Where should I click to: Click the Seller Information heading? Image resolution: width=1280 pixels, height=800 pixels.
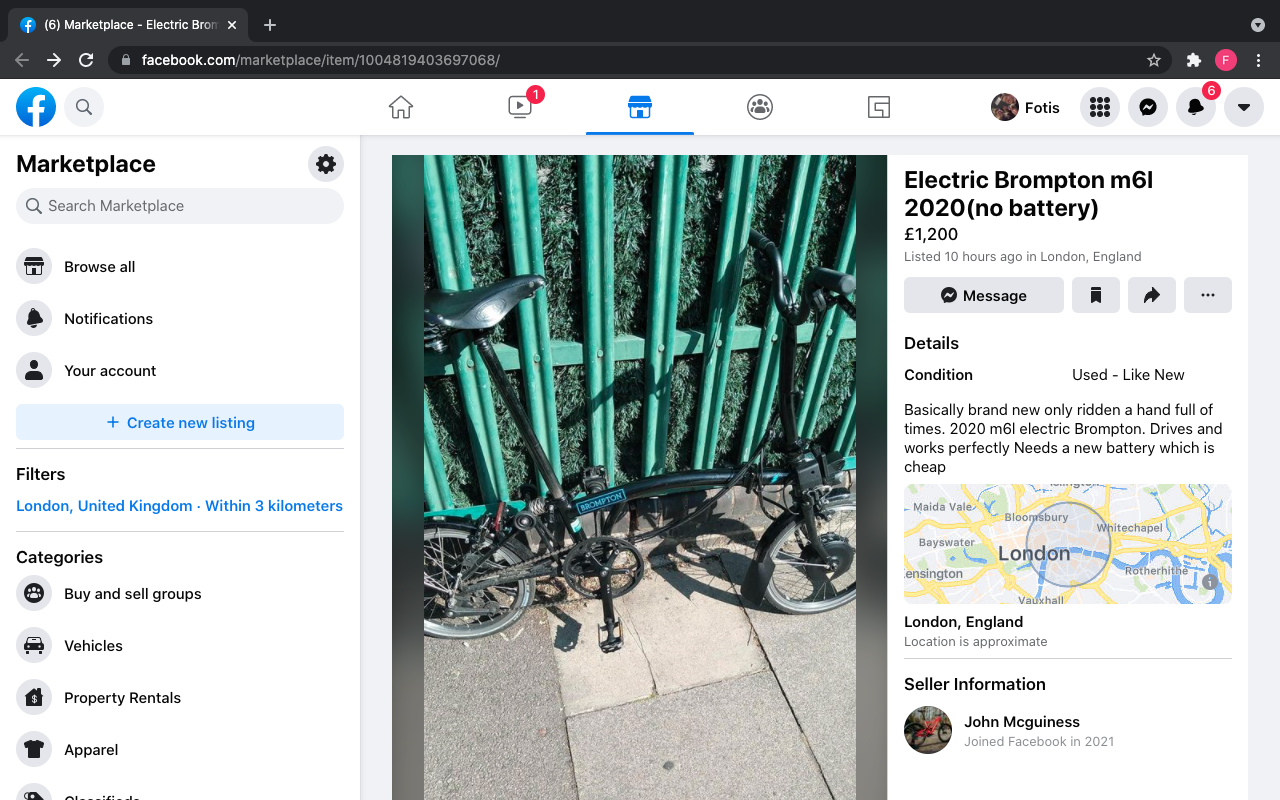point(975,684)
